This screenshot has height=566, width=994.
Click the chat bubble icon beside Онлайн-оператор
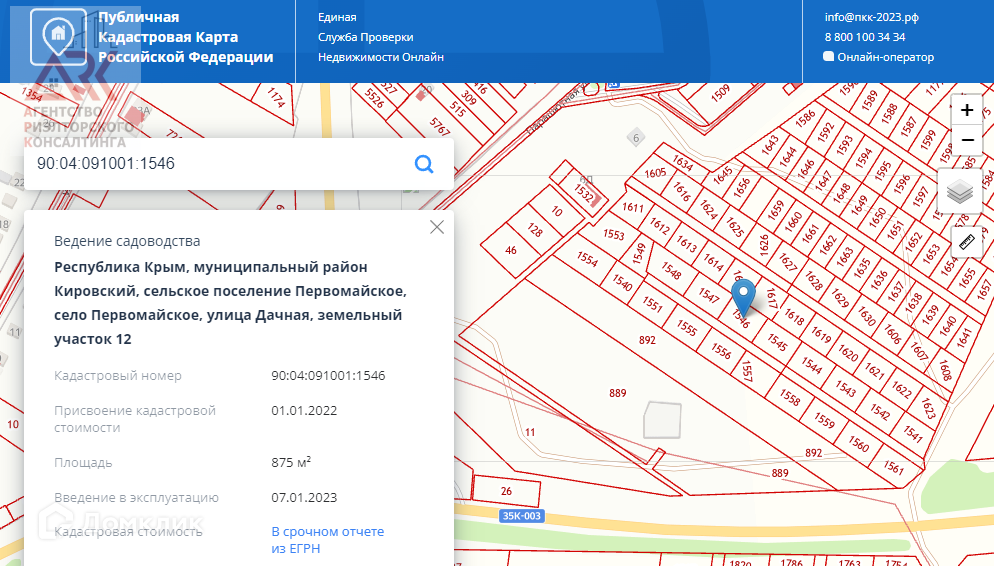click(x=828, y=57)
